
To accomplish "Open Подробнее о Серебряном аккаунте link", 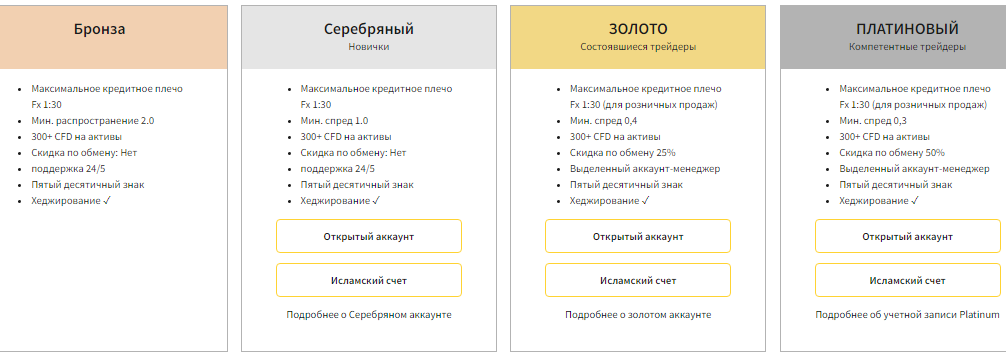I will coord(369,315).
